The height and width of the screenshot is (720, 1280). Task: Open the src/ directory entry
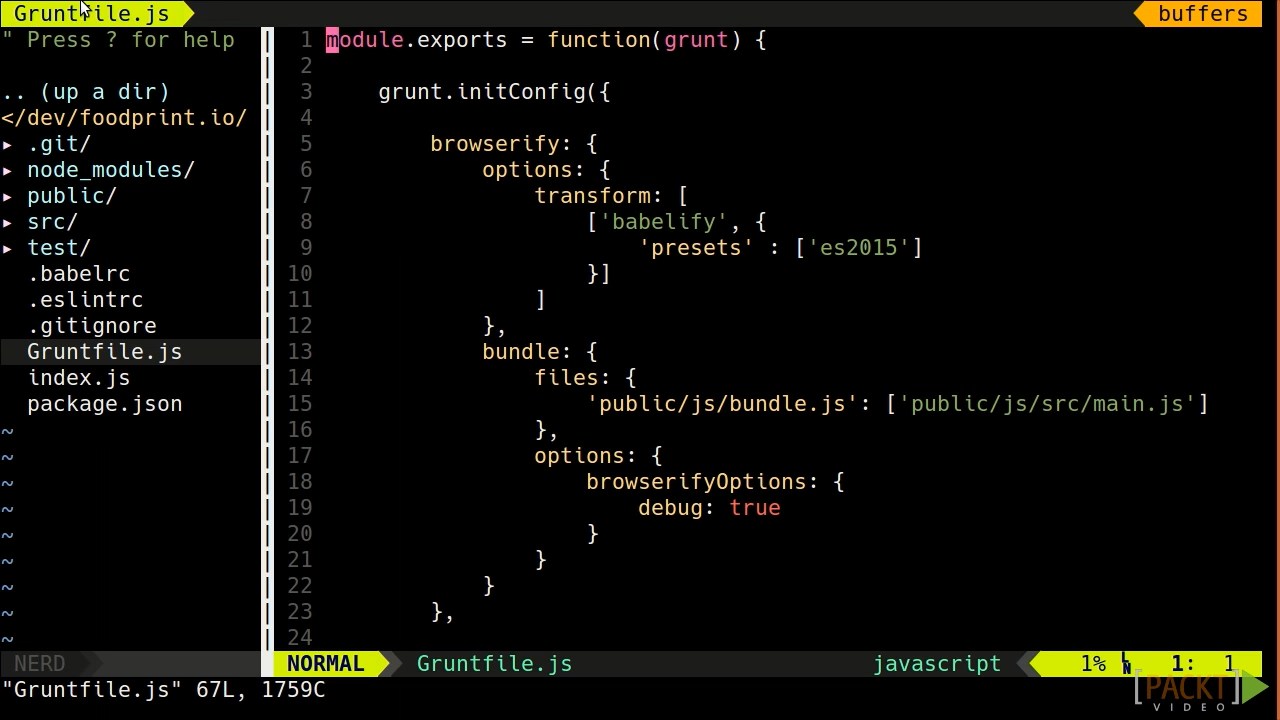52,222
